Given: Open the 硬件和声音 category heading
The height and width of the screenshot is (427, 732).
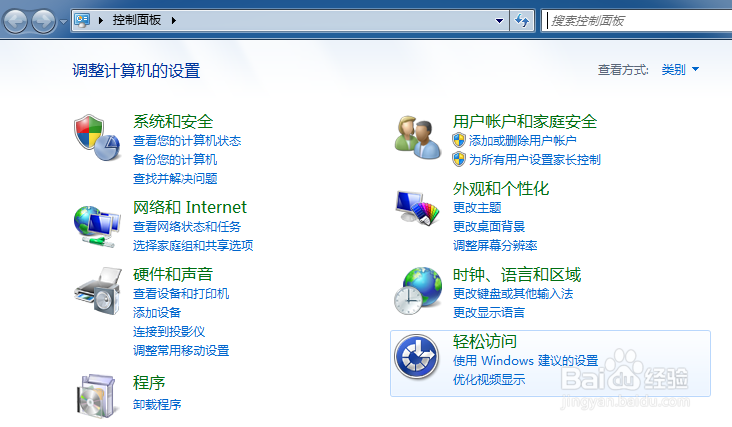Looking at the screenshot, I should tap(173, 274).
